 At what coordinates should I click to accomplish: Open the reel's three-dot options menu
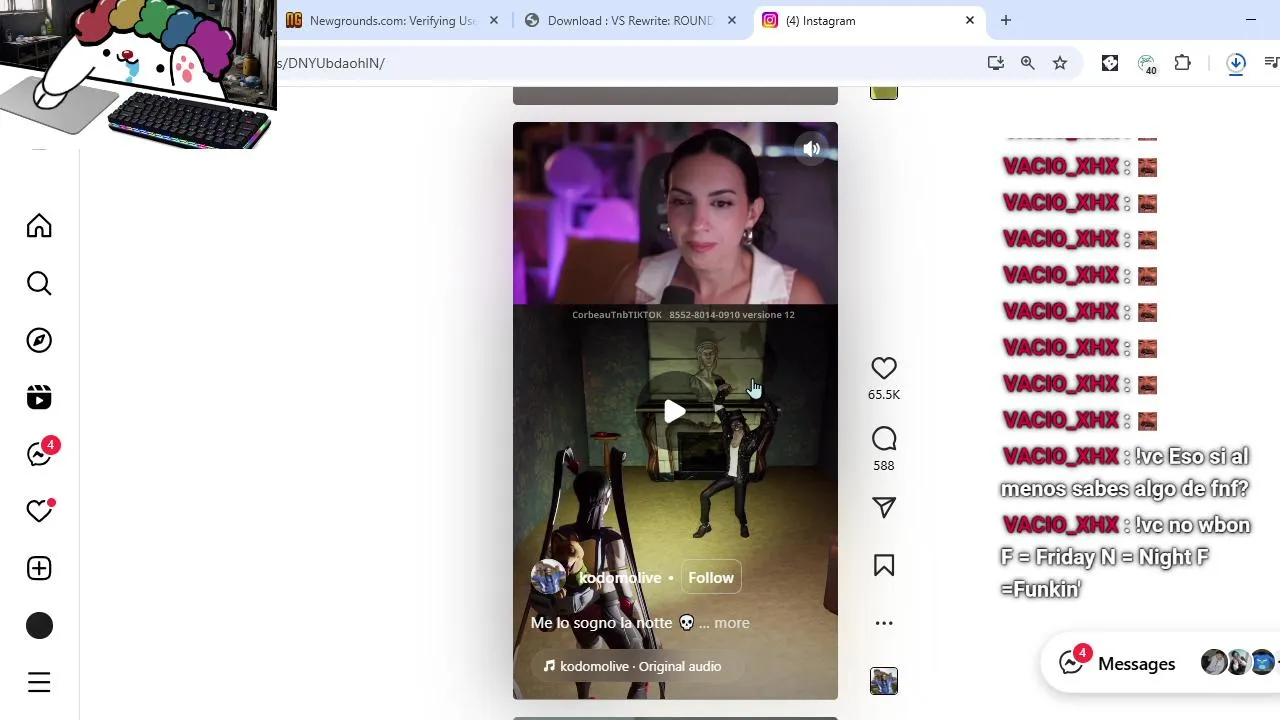[884, 623]
